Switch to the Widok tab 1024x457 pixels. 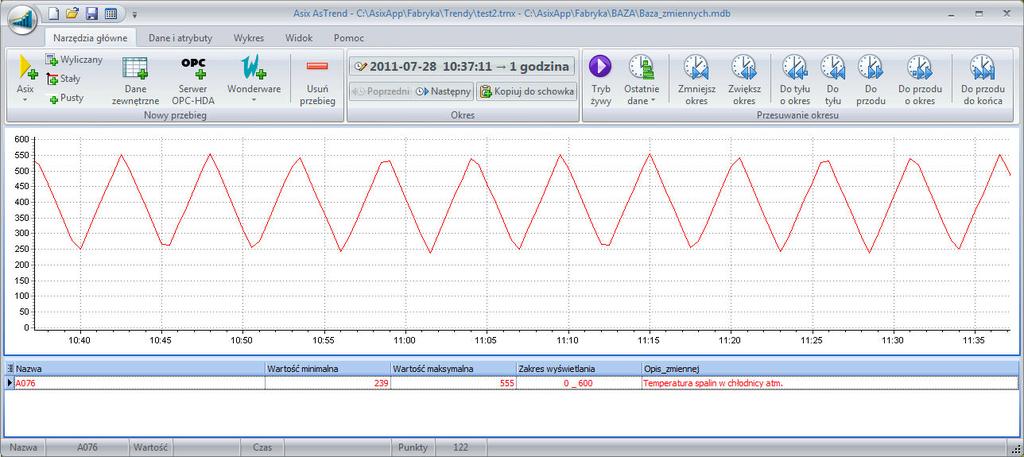pos(300,38)
